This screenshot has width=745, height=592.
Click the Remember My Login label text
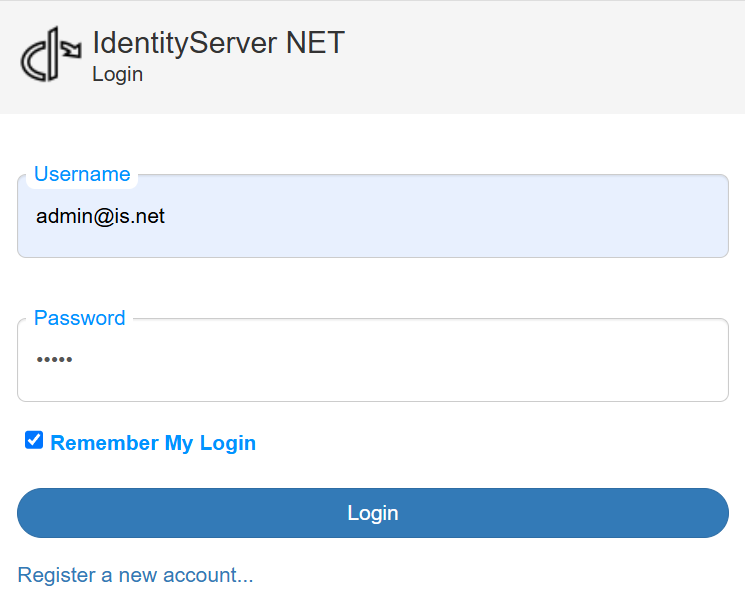point(153,443)
